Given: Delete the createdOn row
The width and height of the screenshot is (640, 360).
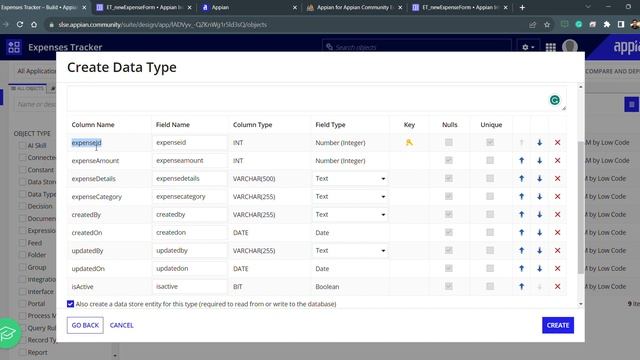Looking at the screenshot, I should coord(557,233).
